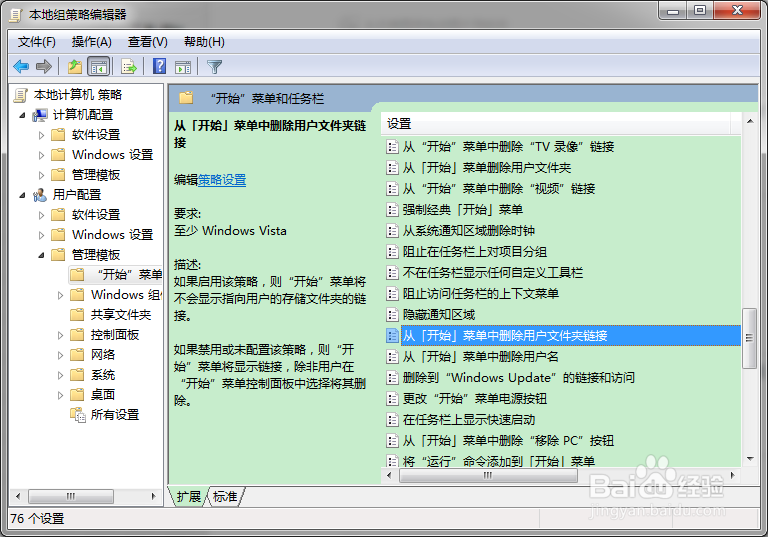
Task: Click the settings list scroll-up arrow
Action: 750,121
